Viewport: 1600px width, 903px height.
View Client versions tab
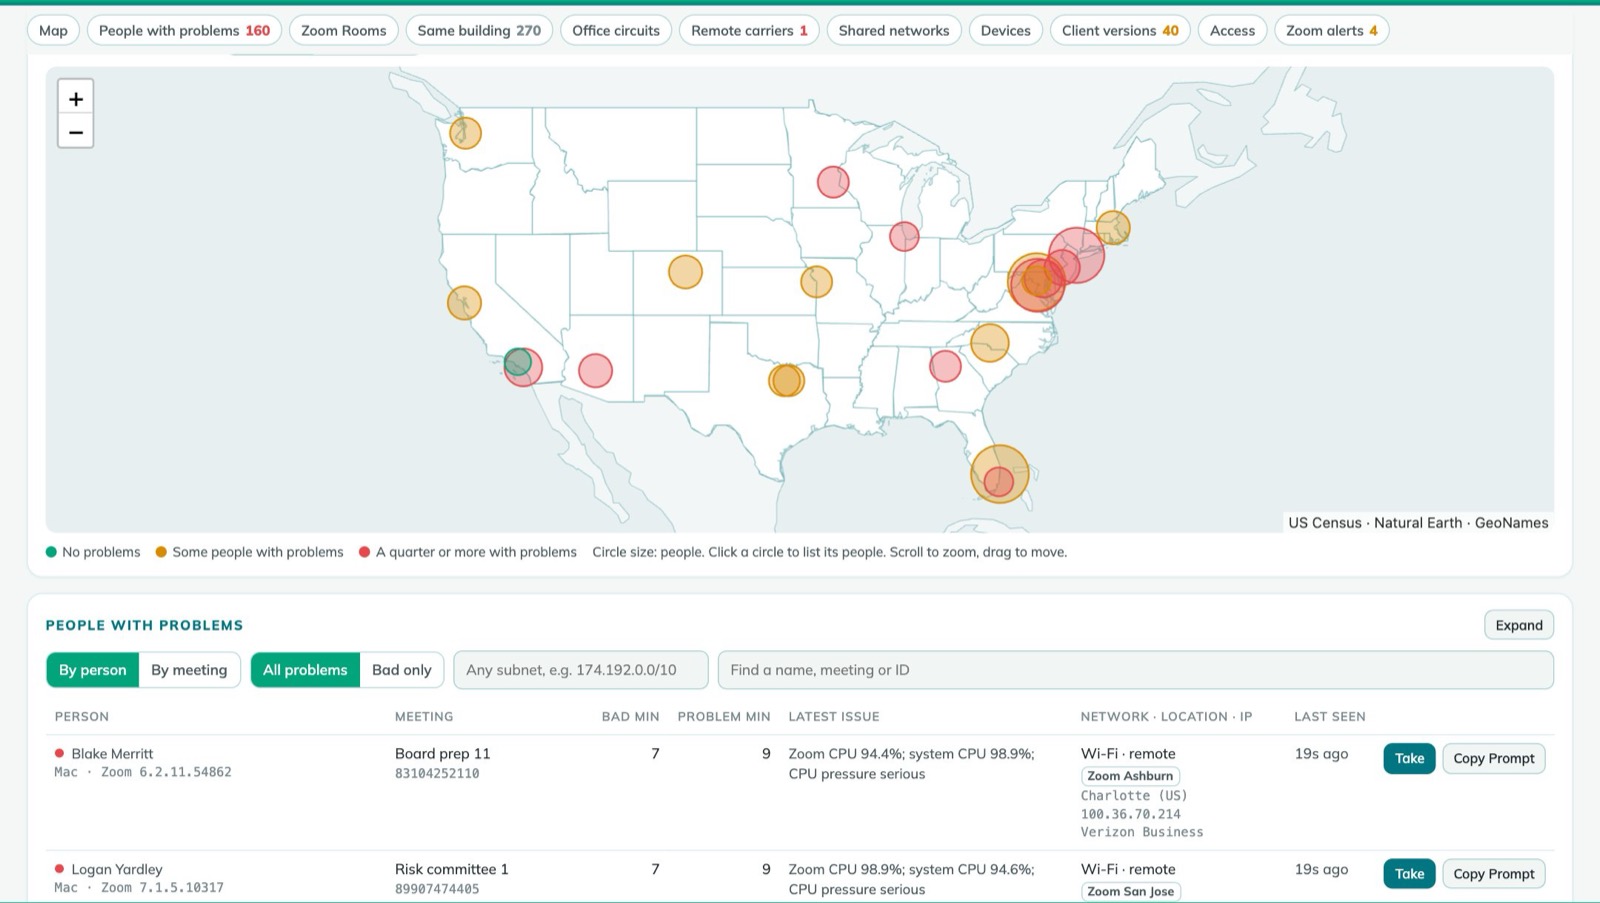[1120, 30]
